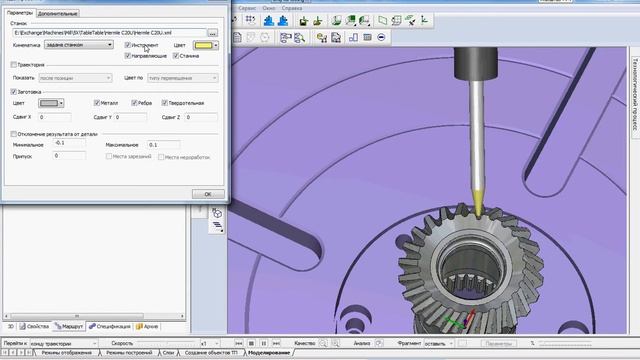Open the Показать dropdown
640x360 pixels.
[75, 78]
